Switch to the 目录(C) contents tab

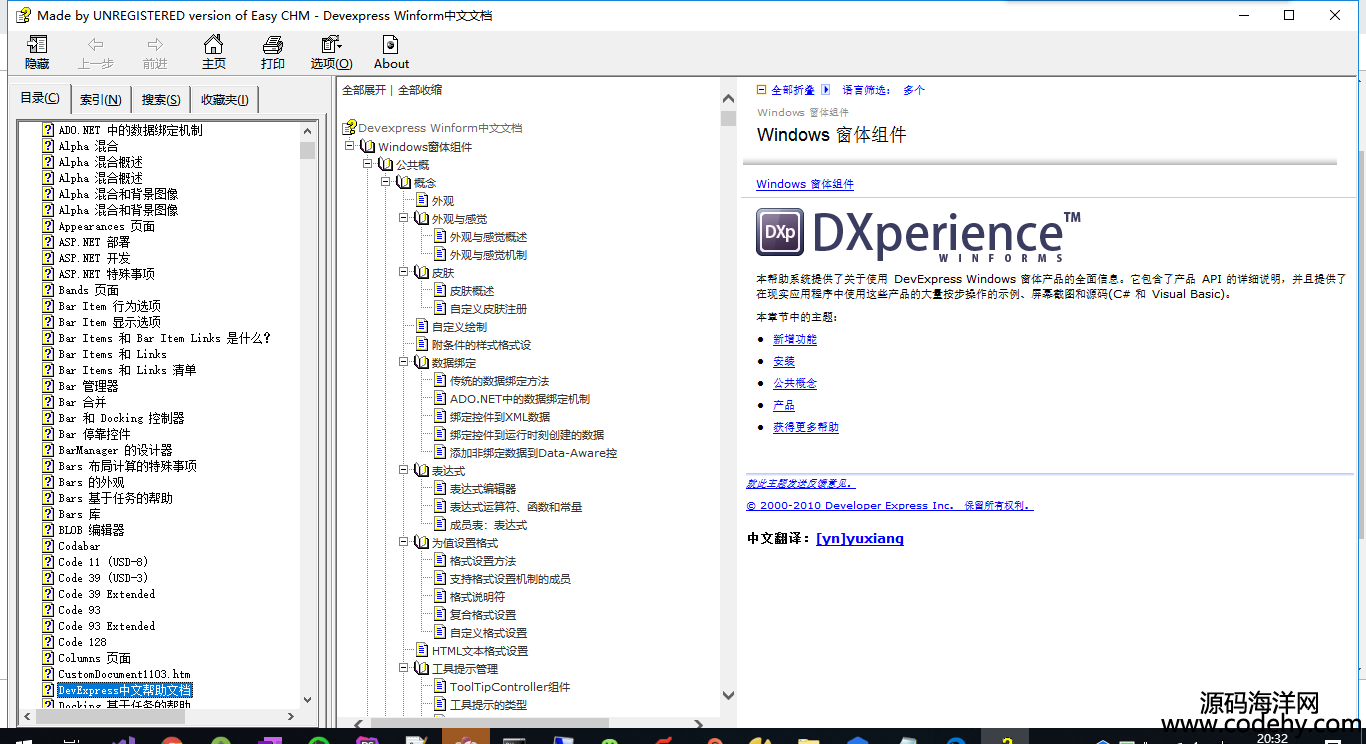coord(40,98)
